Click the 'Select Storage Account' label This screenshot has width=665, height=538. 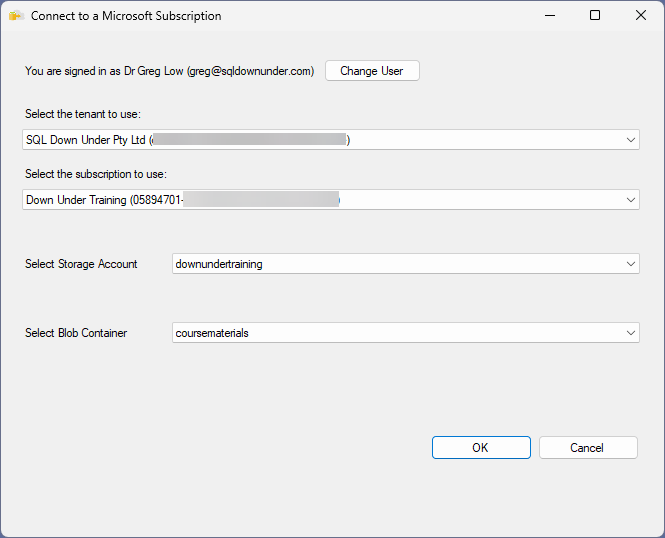pos(81,264)
